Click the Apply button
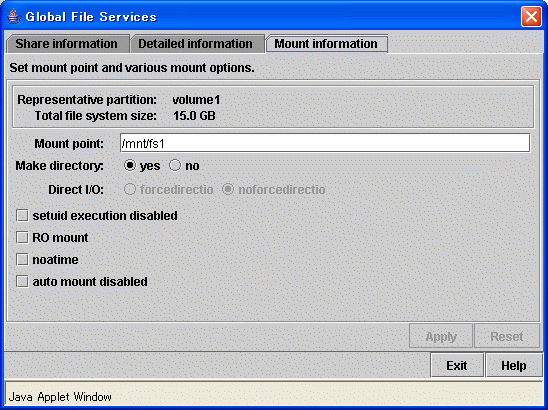The height and width of the screenshot is (410, 548). coord(441,336)
